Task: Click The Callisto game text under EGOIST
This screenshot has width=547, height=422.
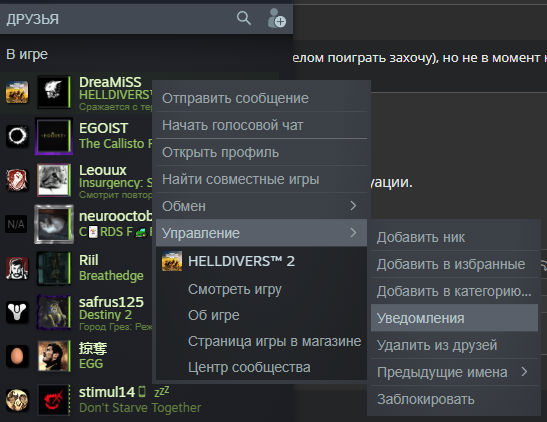Action: [x=115, y=143]
